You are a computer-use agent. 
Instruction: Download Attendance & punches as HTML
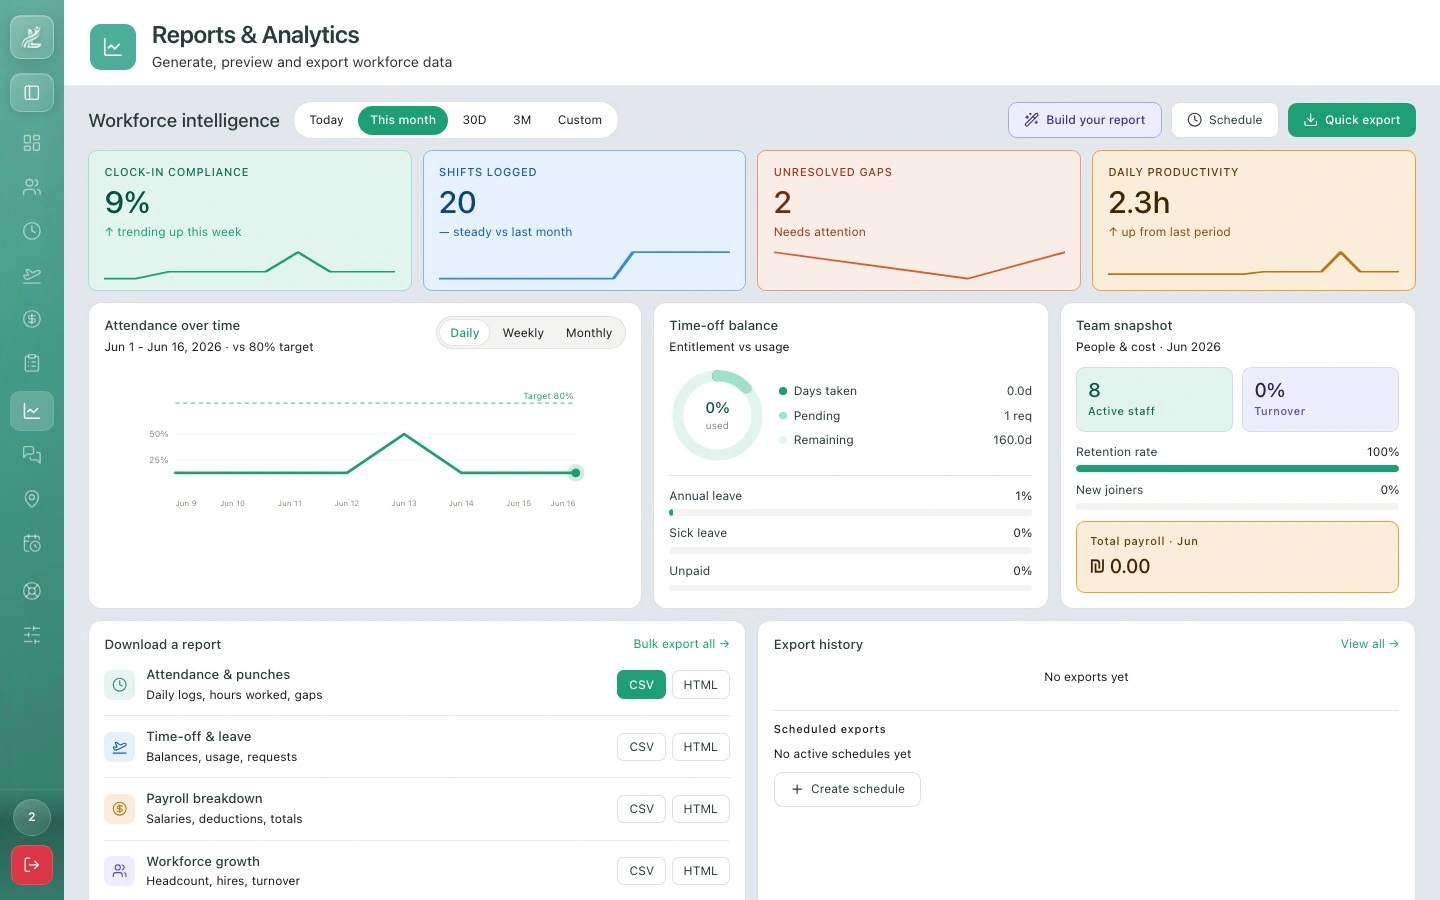(700, 685)
